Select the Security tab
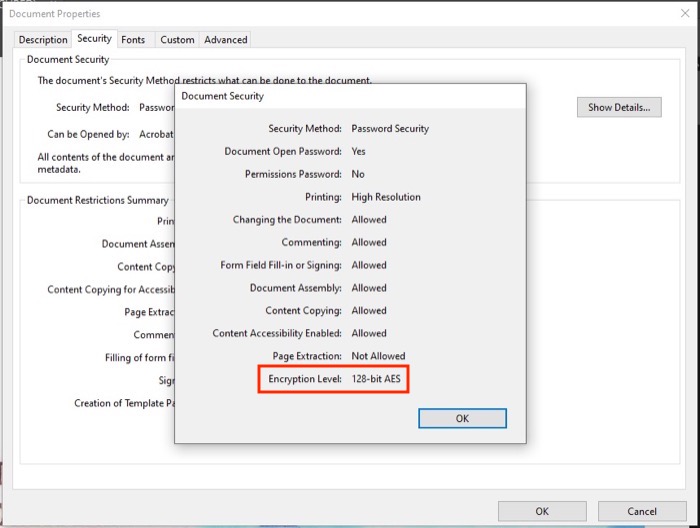 click(94, 38)
